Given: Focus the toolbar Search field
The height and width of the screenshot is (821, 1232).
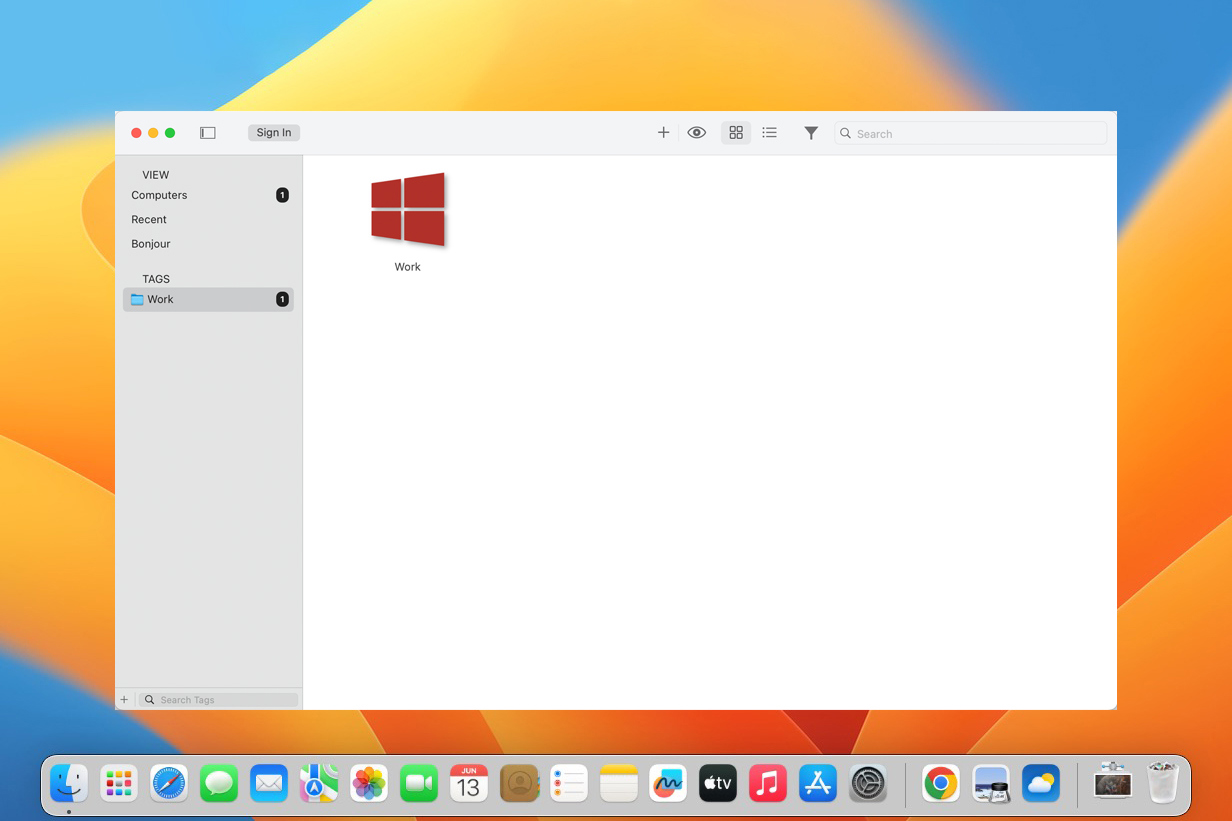Looking at the screenshot, I should pos(971,133).
